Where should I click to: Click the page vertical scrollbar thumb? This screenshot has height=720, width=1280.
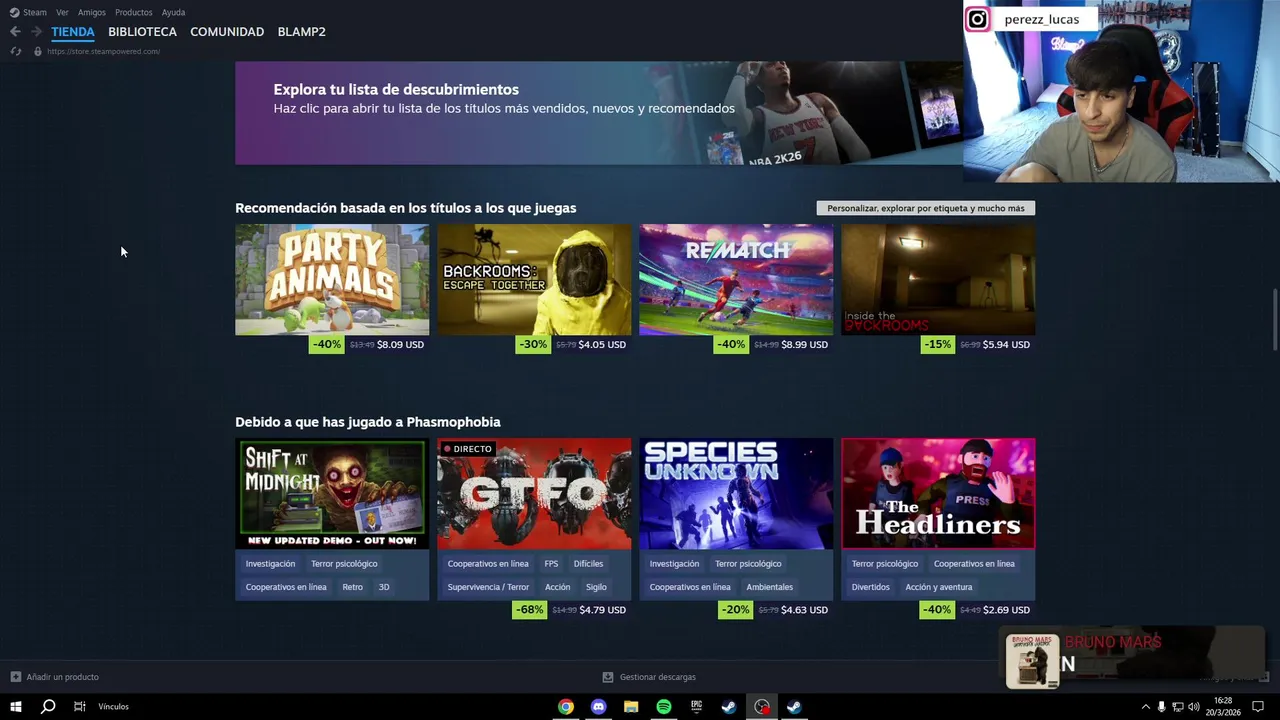[x=1274, y=320]
